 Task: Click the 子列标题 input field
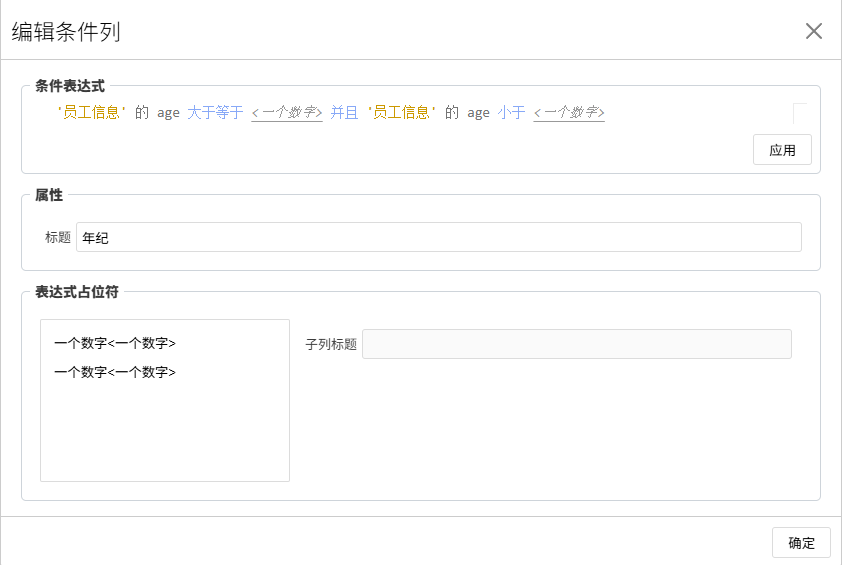[x=576, y=344]
